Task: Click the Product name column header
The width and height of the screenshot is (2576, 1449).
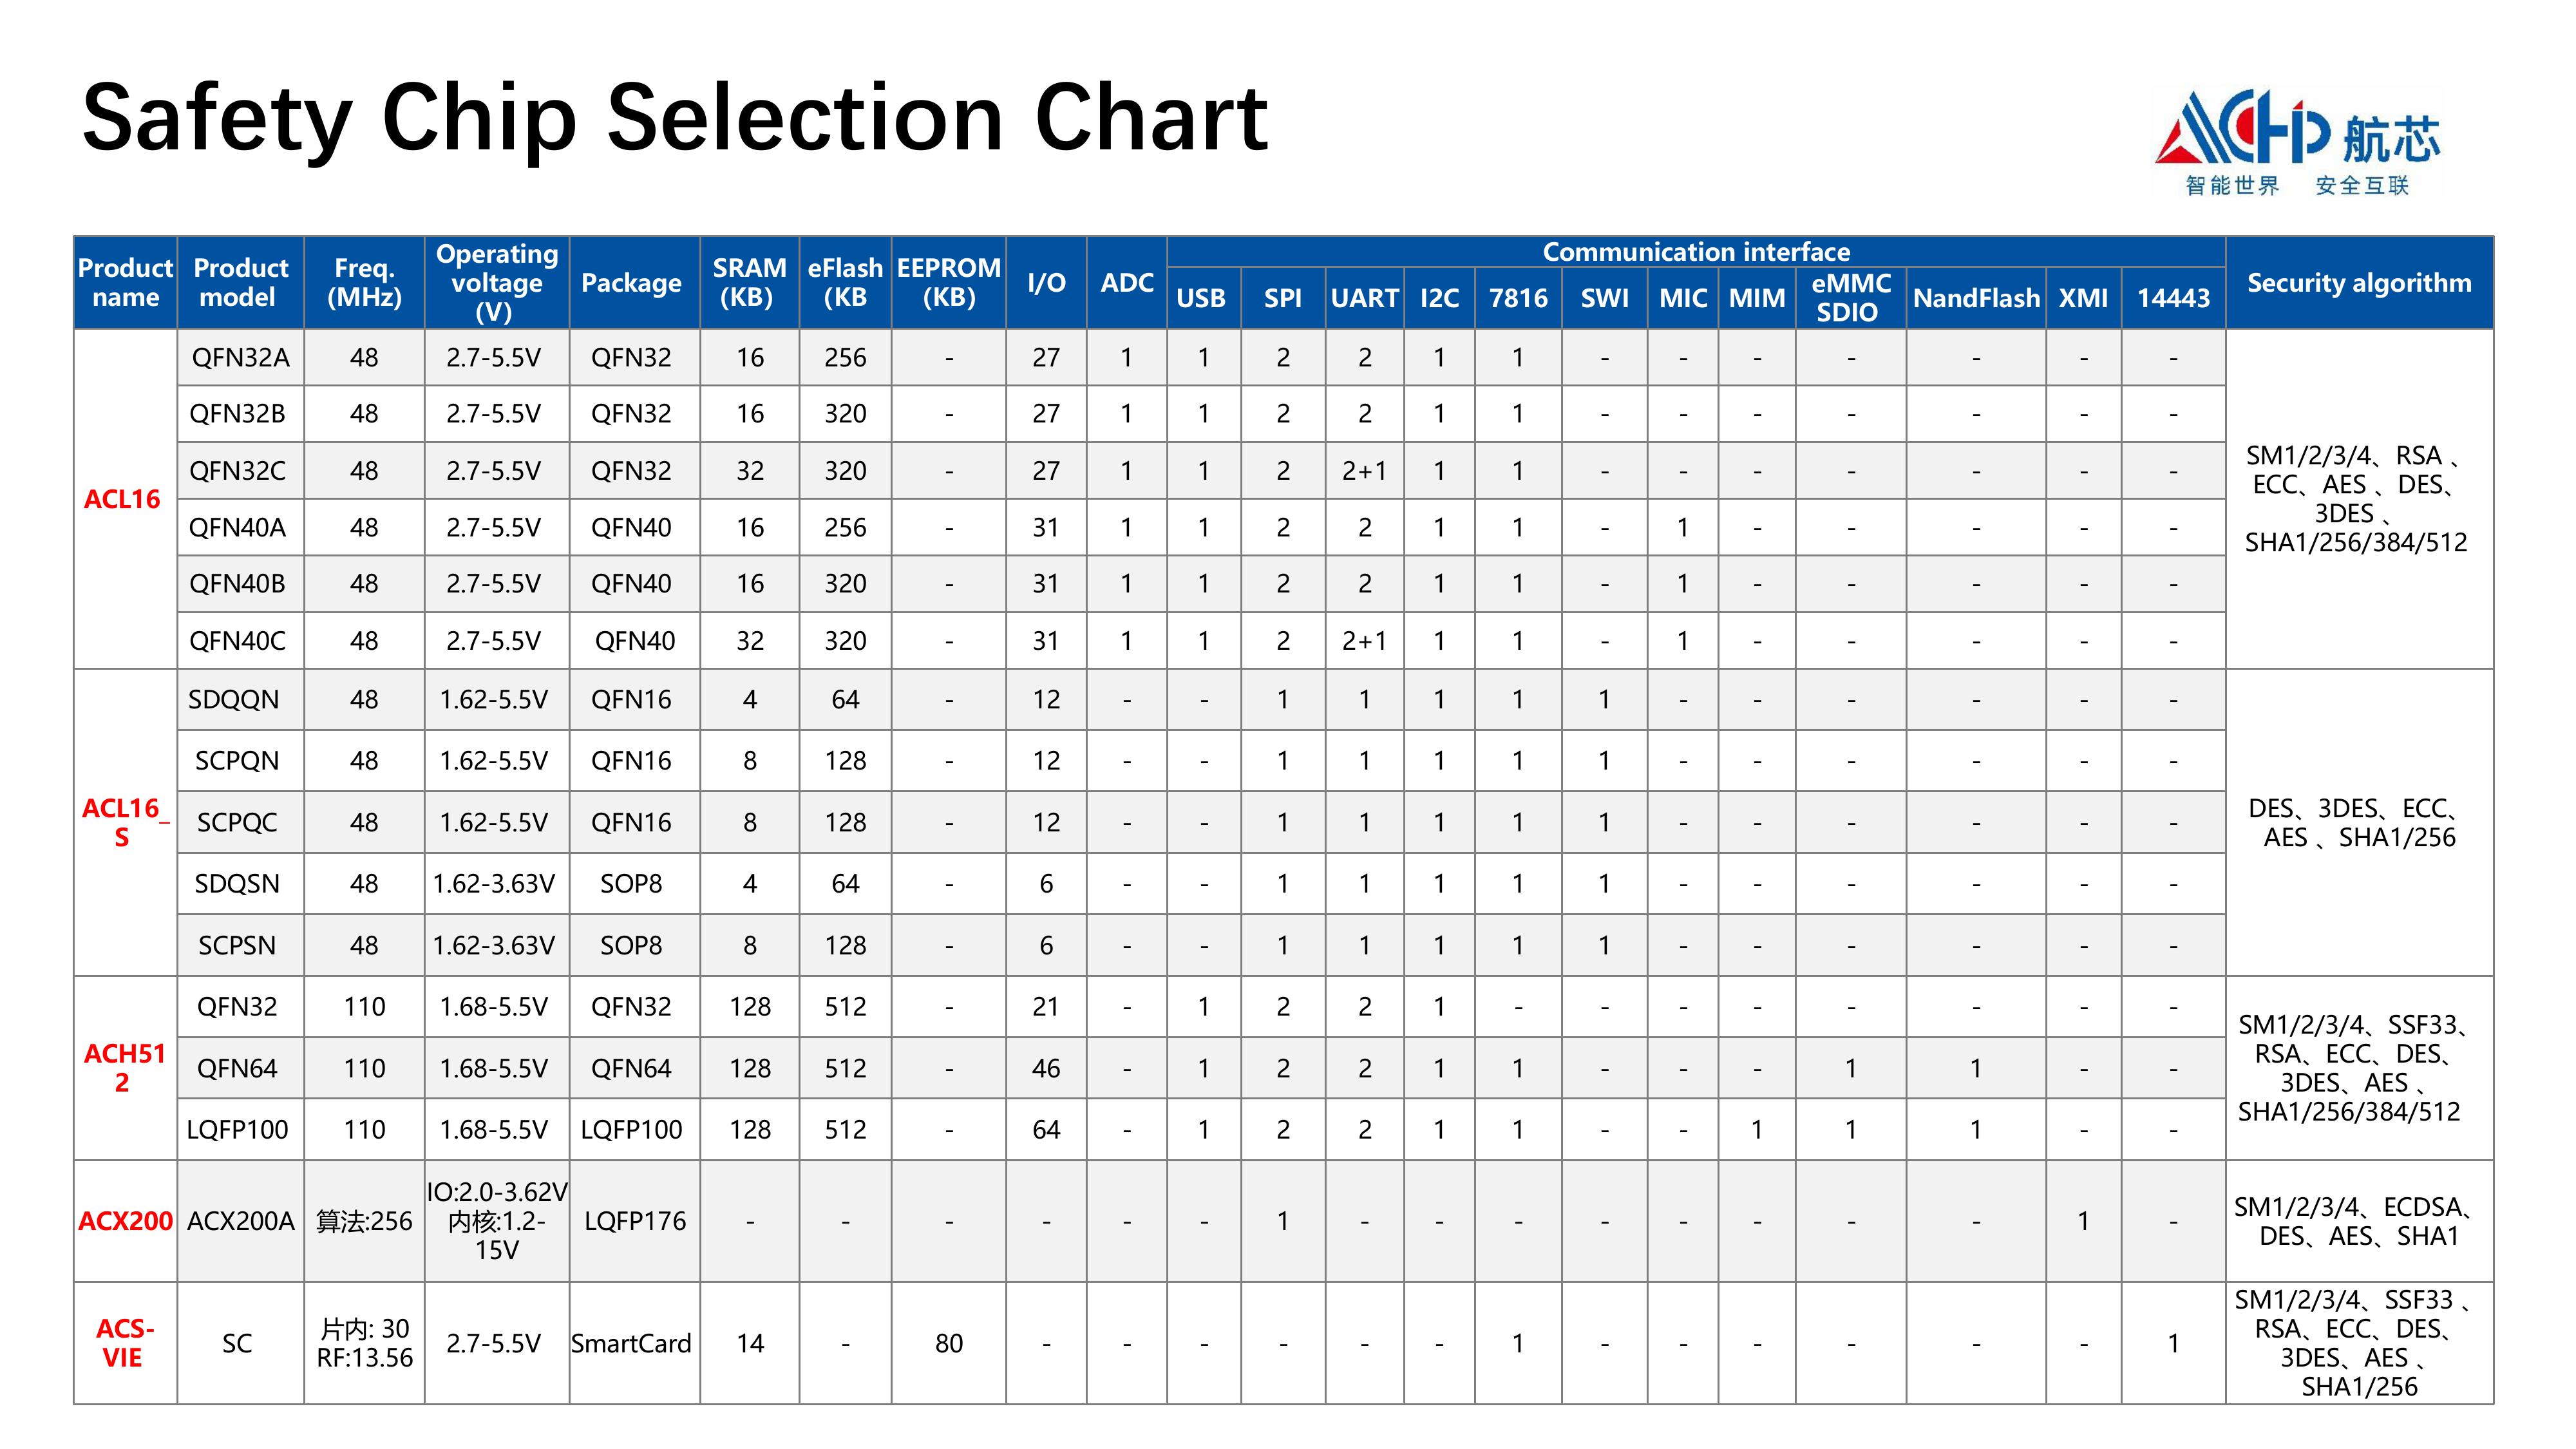Action: click(x=125, y=283)
